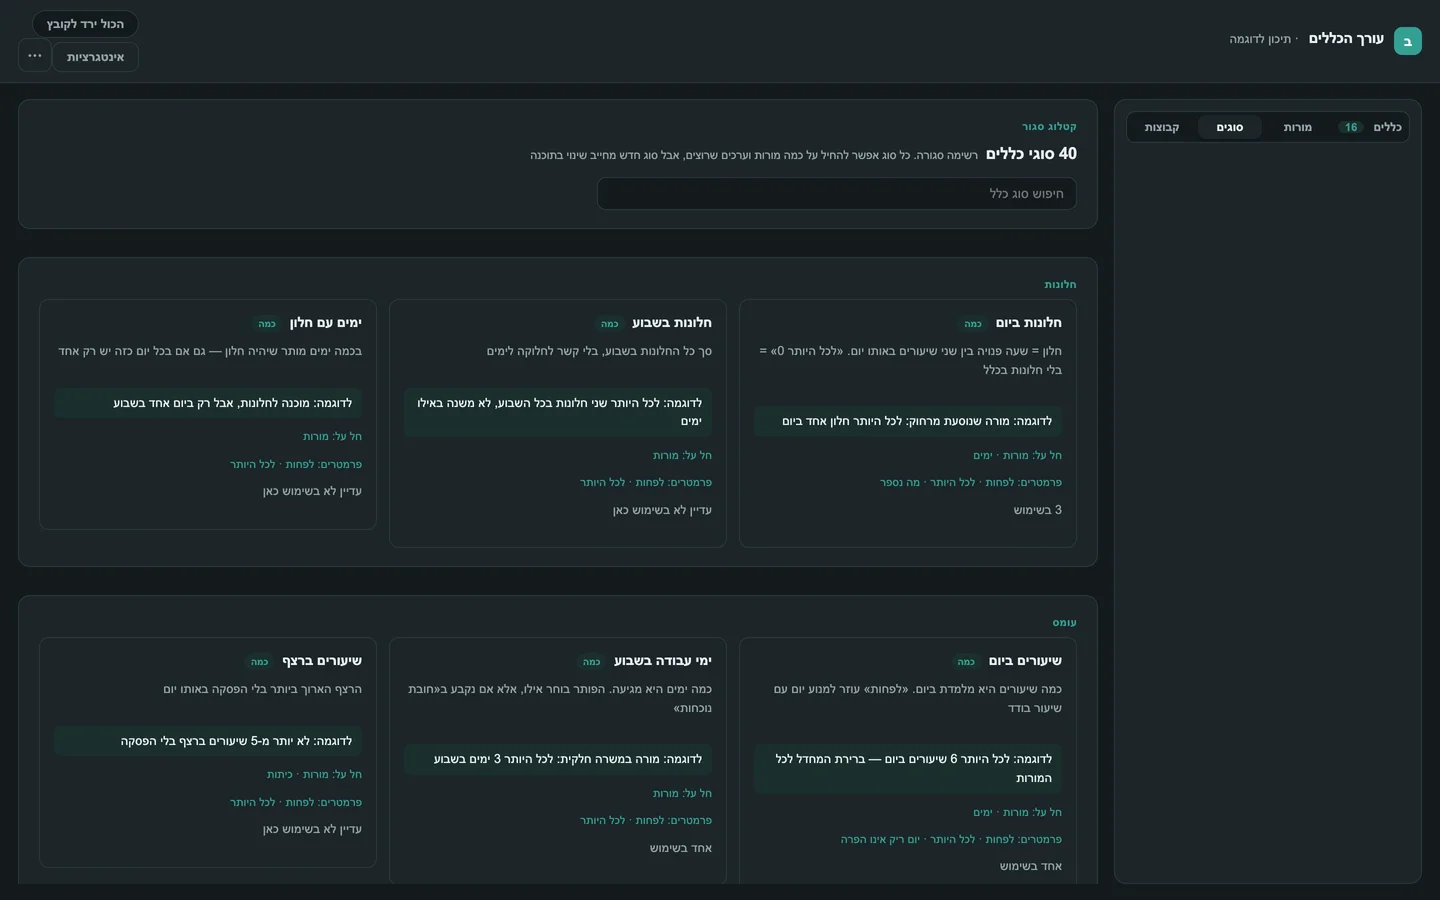Click the 3 בשימוש usage text
The width and height of the screenshot is (1440, 900).
[x=1038, y=510]
